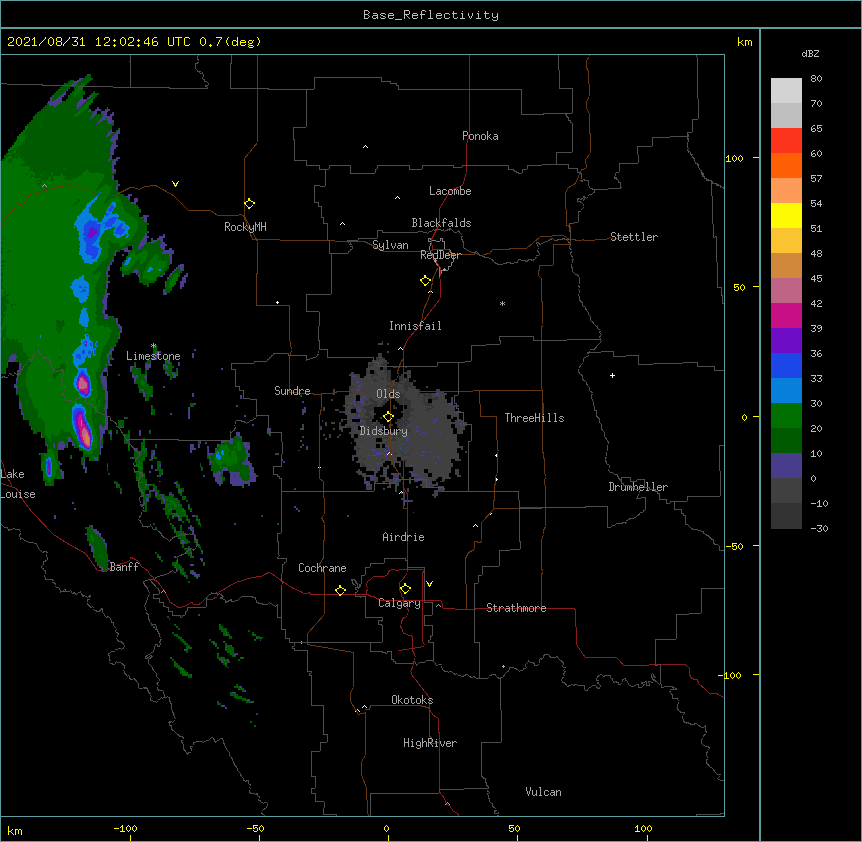
Task: Click the 100 tick on the horizontal axis
Action: click(643, 829)
